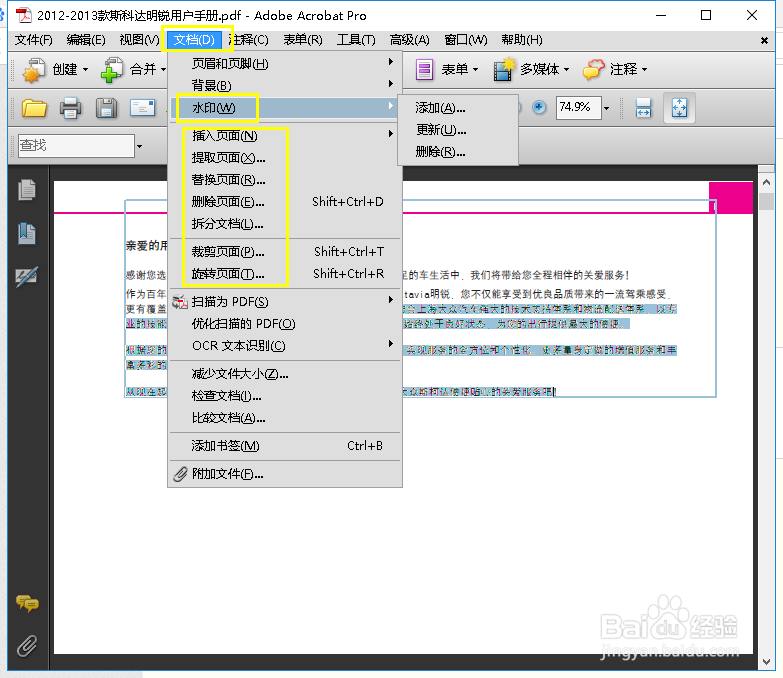Click the fit-width page icon
This screenshot has width=783, height=678.
[x=643, y=108]
